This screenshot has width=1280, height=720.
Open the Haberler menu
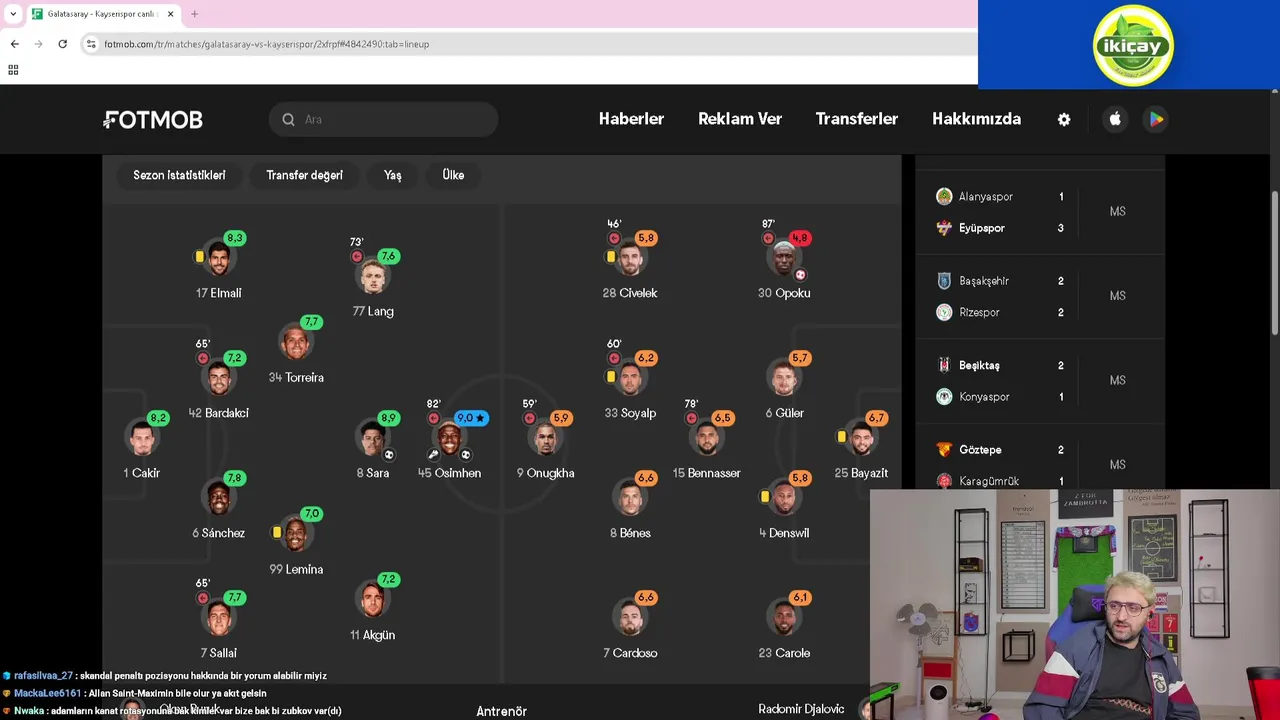coord(631,119)
